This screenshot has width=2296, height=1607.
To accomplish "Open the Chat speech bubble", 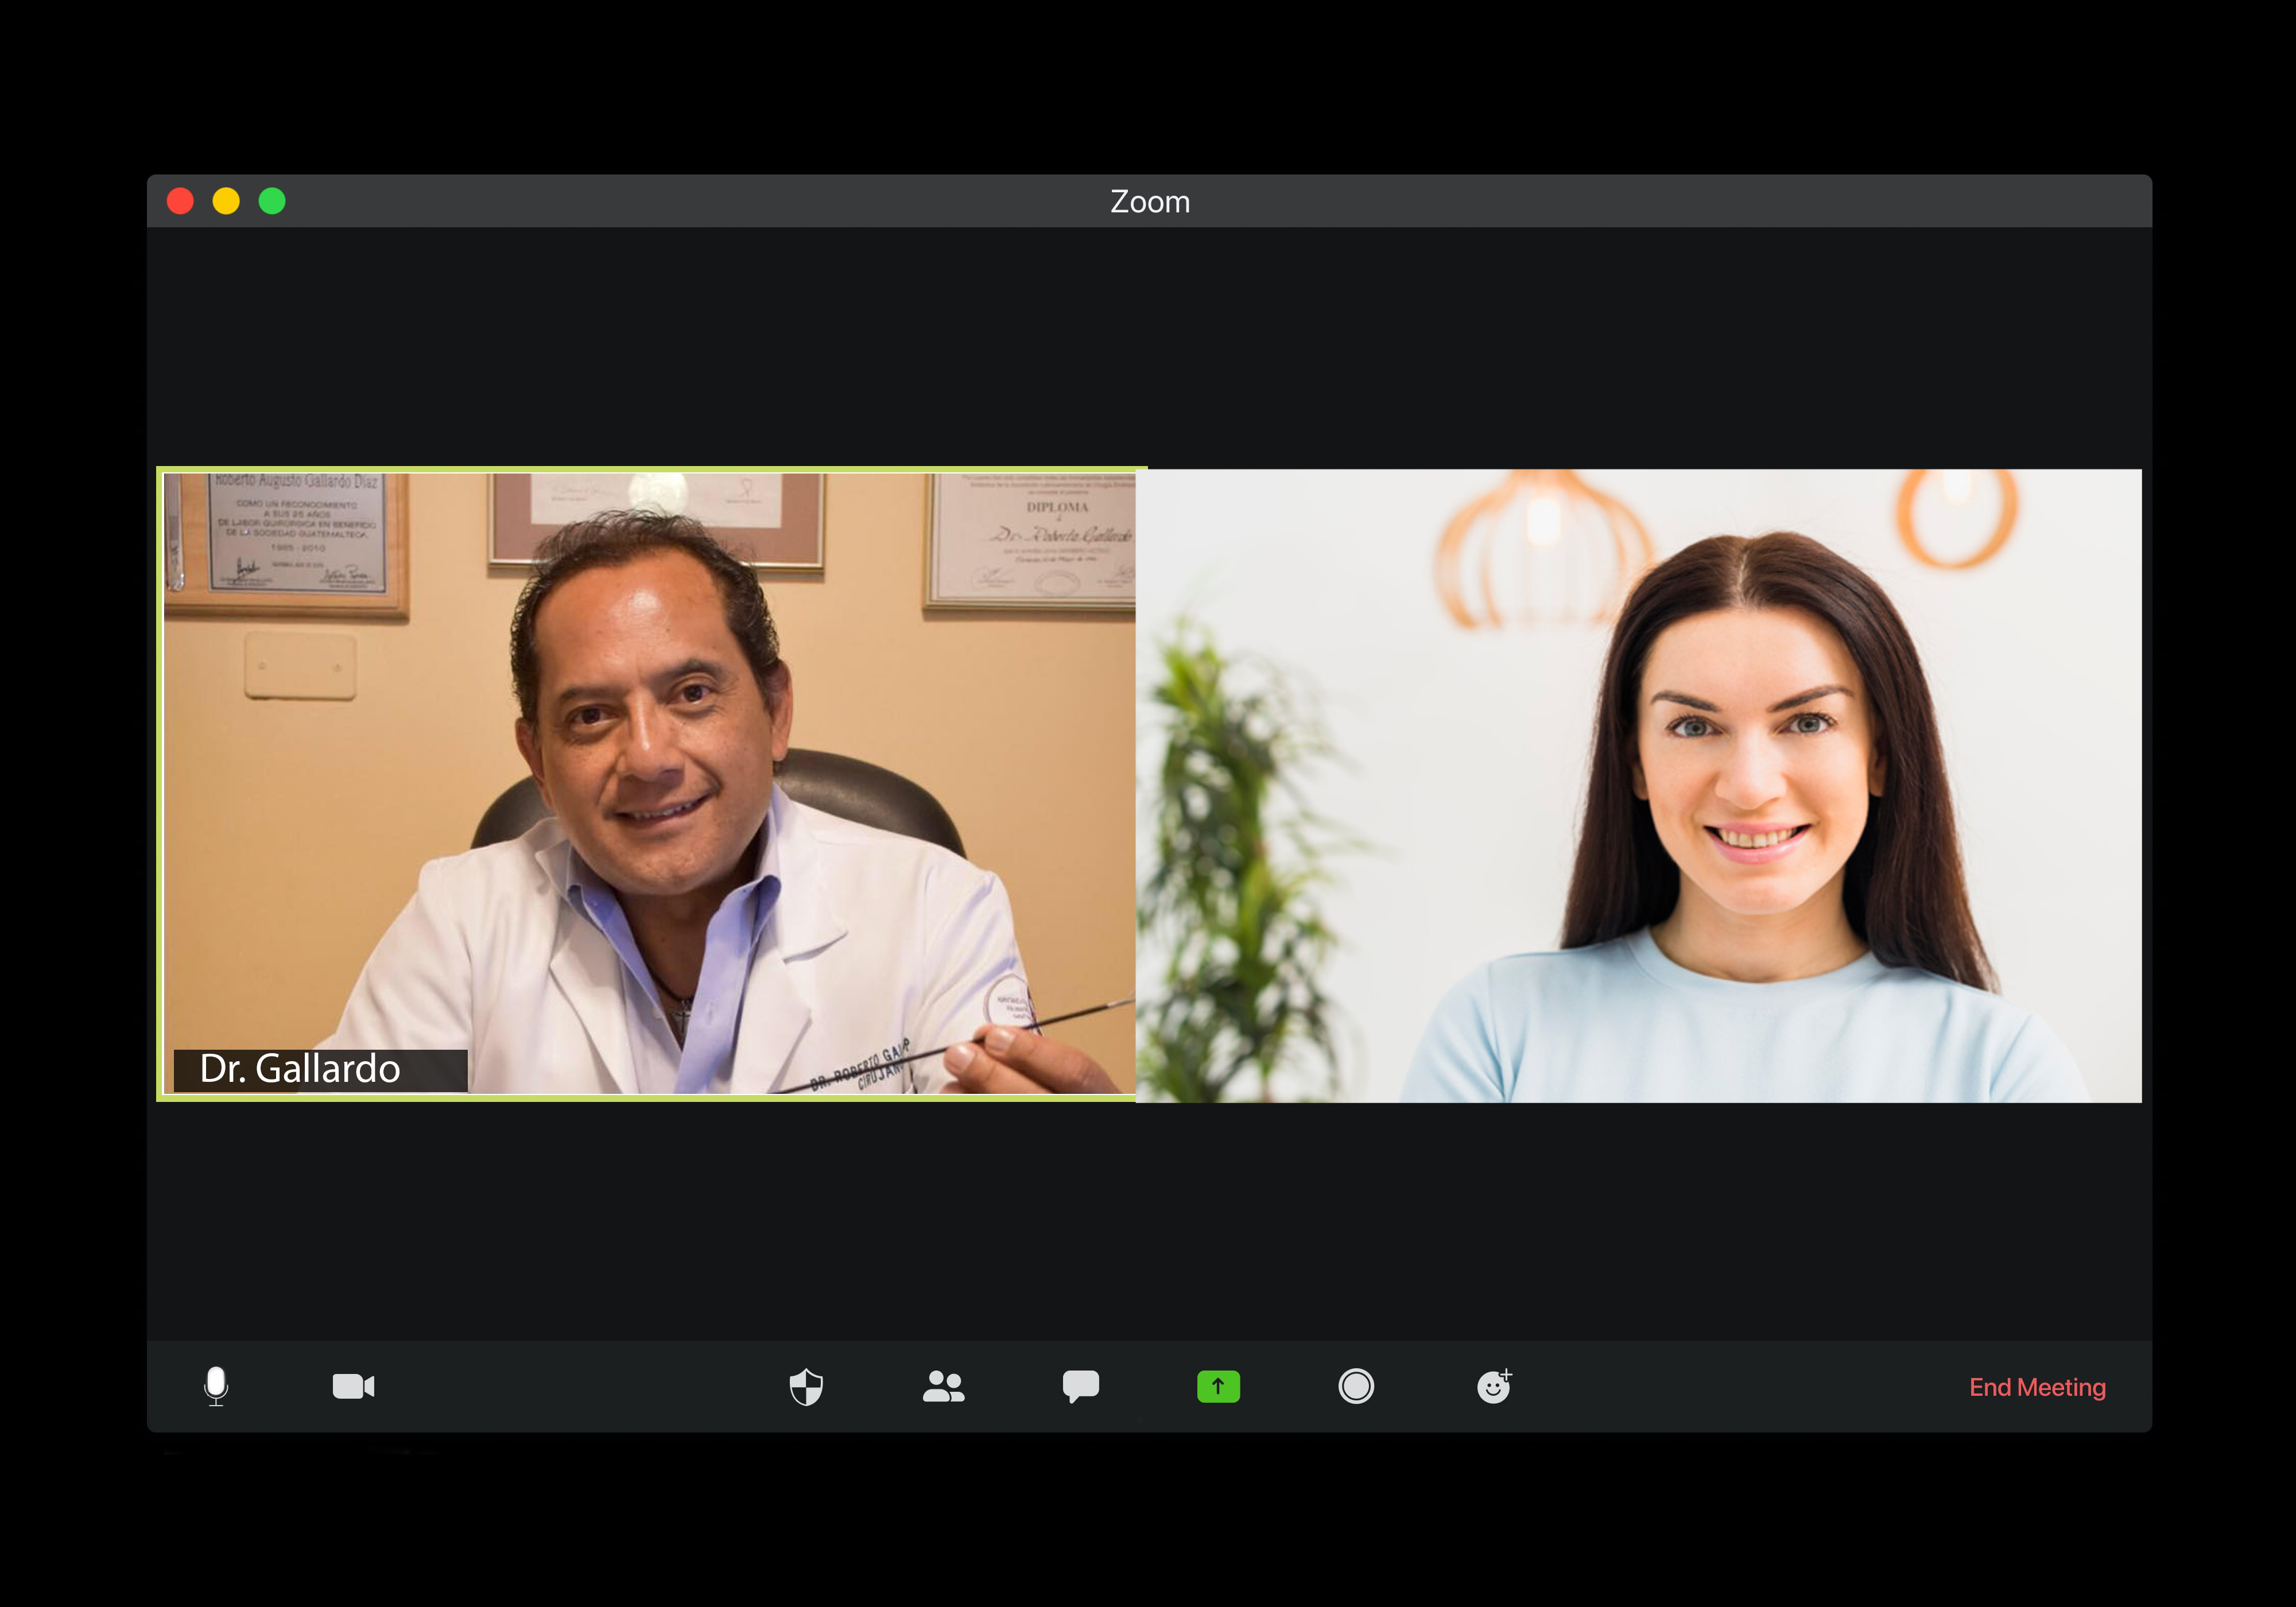I will point(1080,1386).
